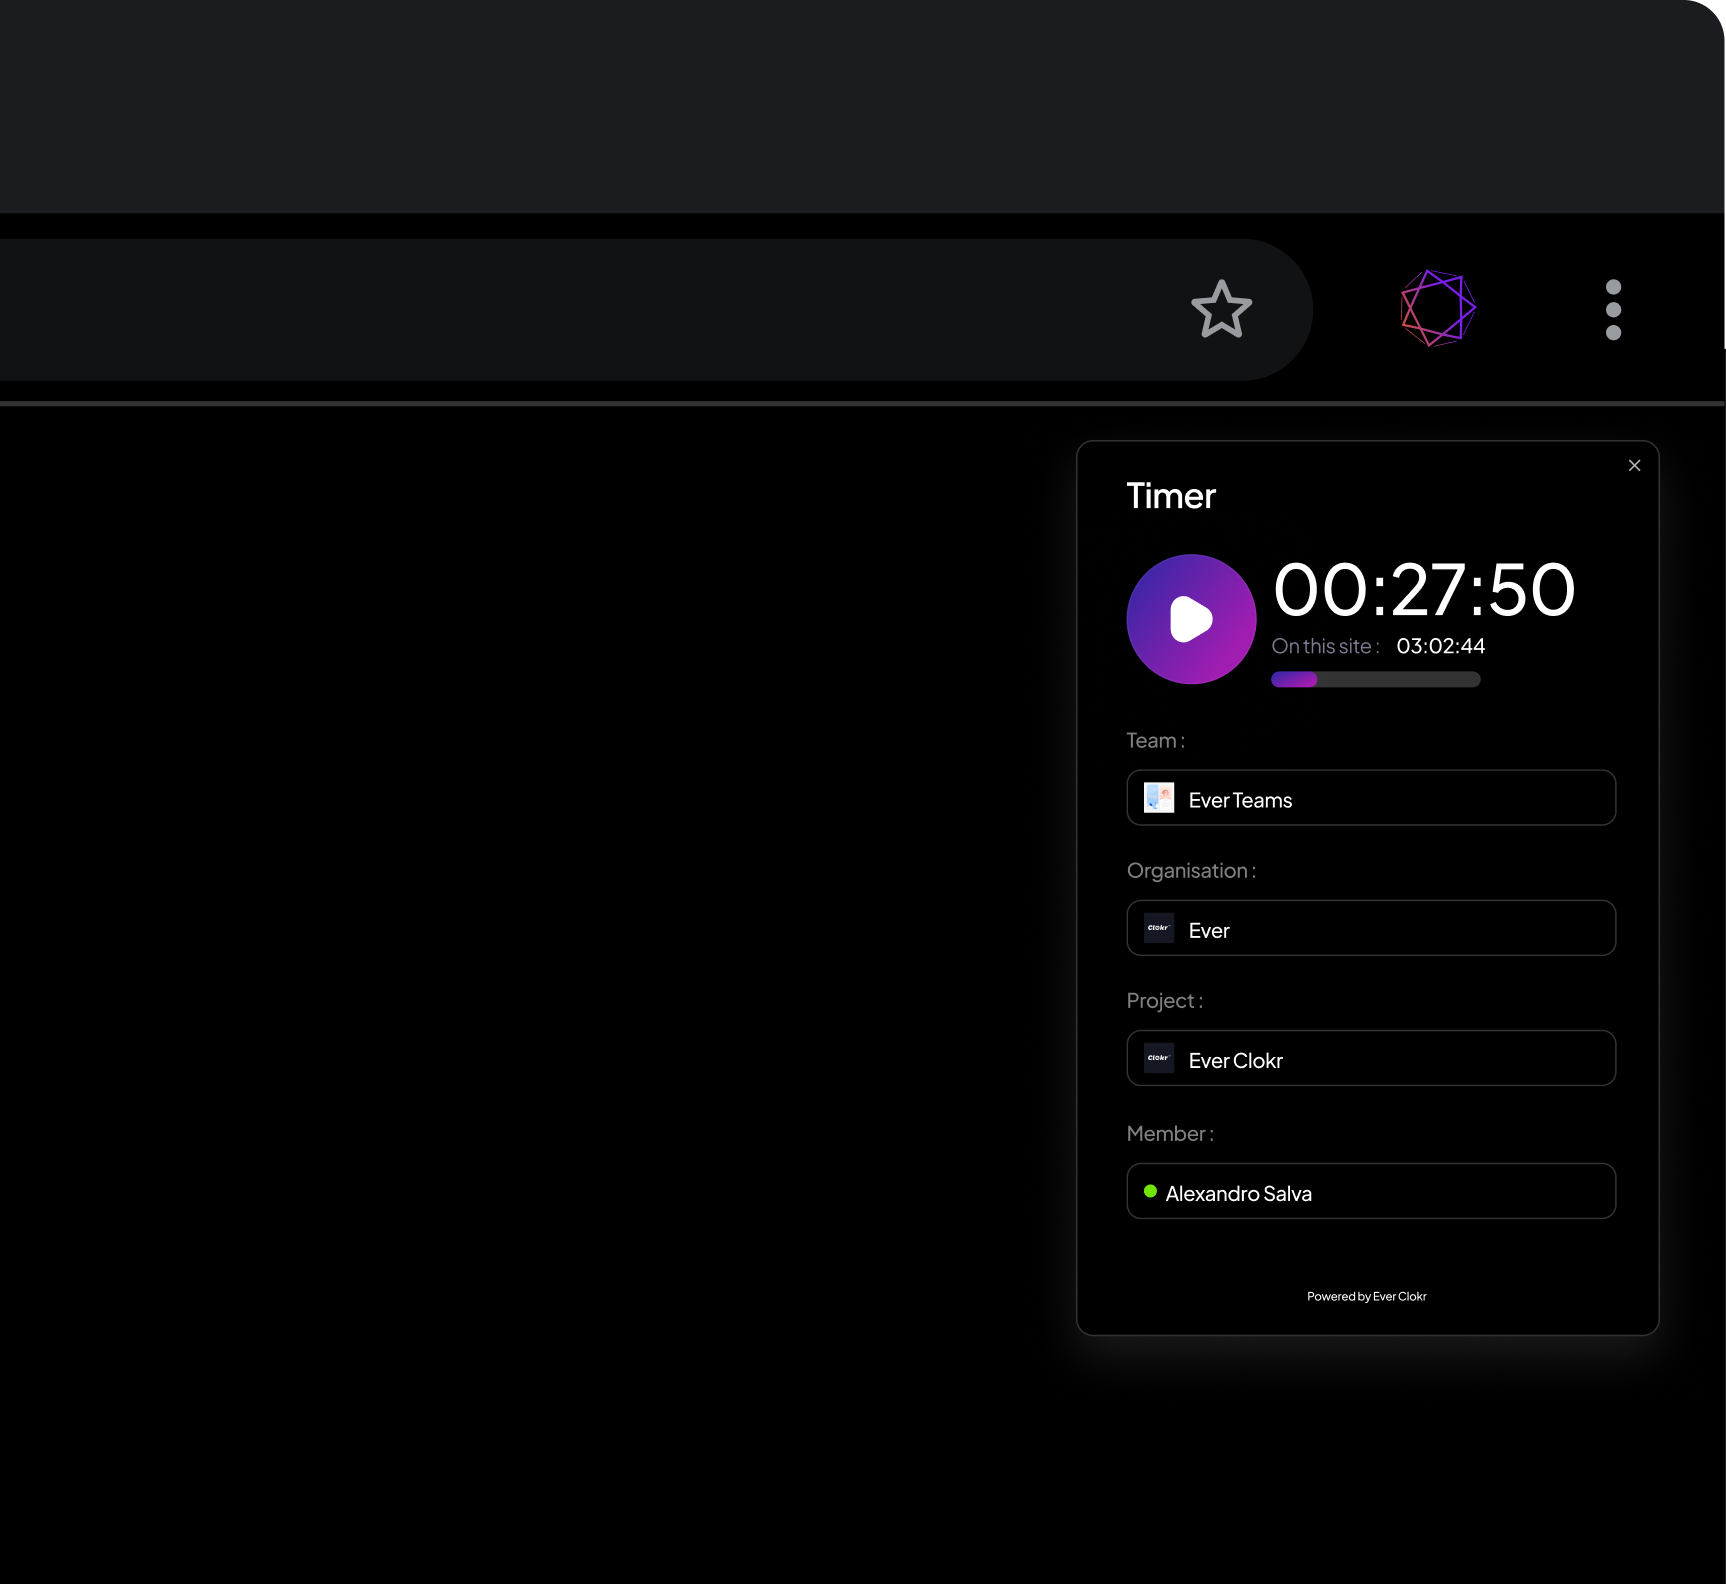The width and height of the screenshot is (1726, 1584).
Task: Click the 03:02:44 site time value
Action: [1441, 646]
